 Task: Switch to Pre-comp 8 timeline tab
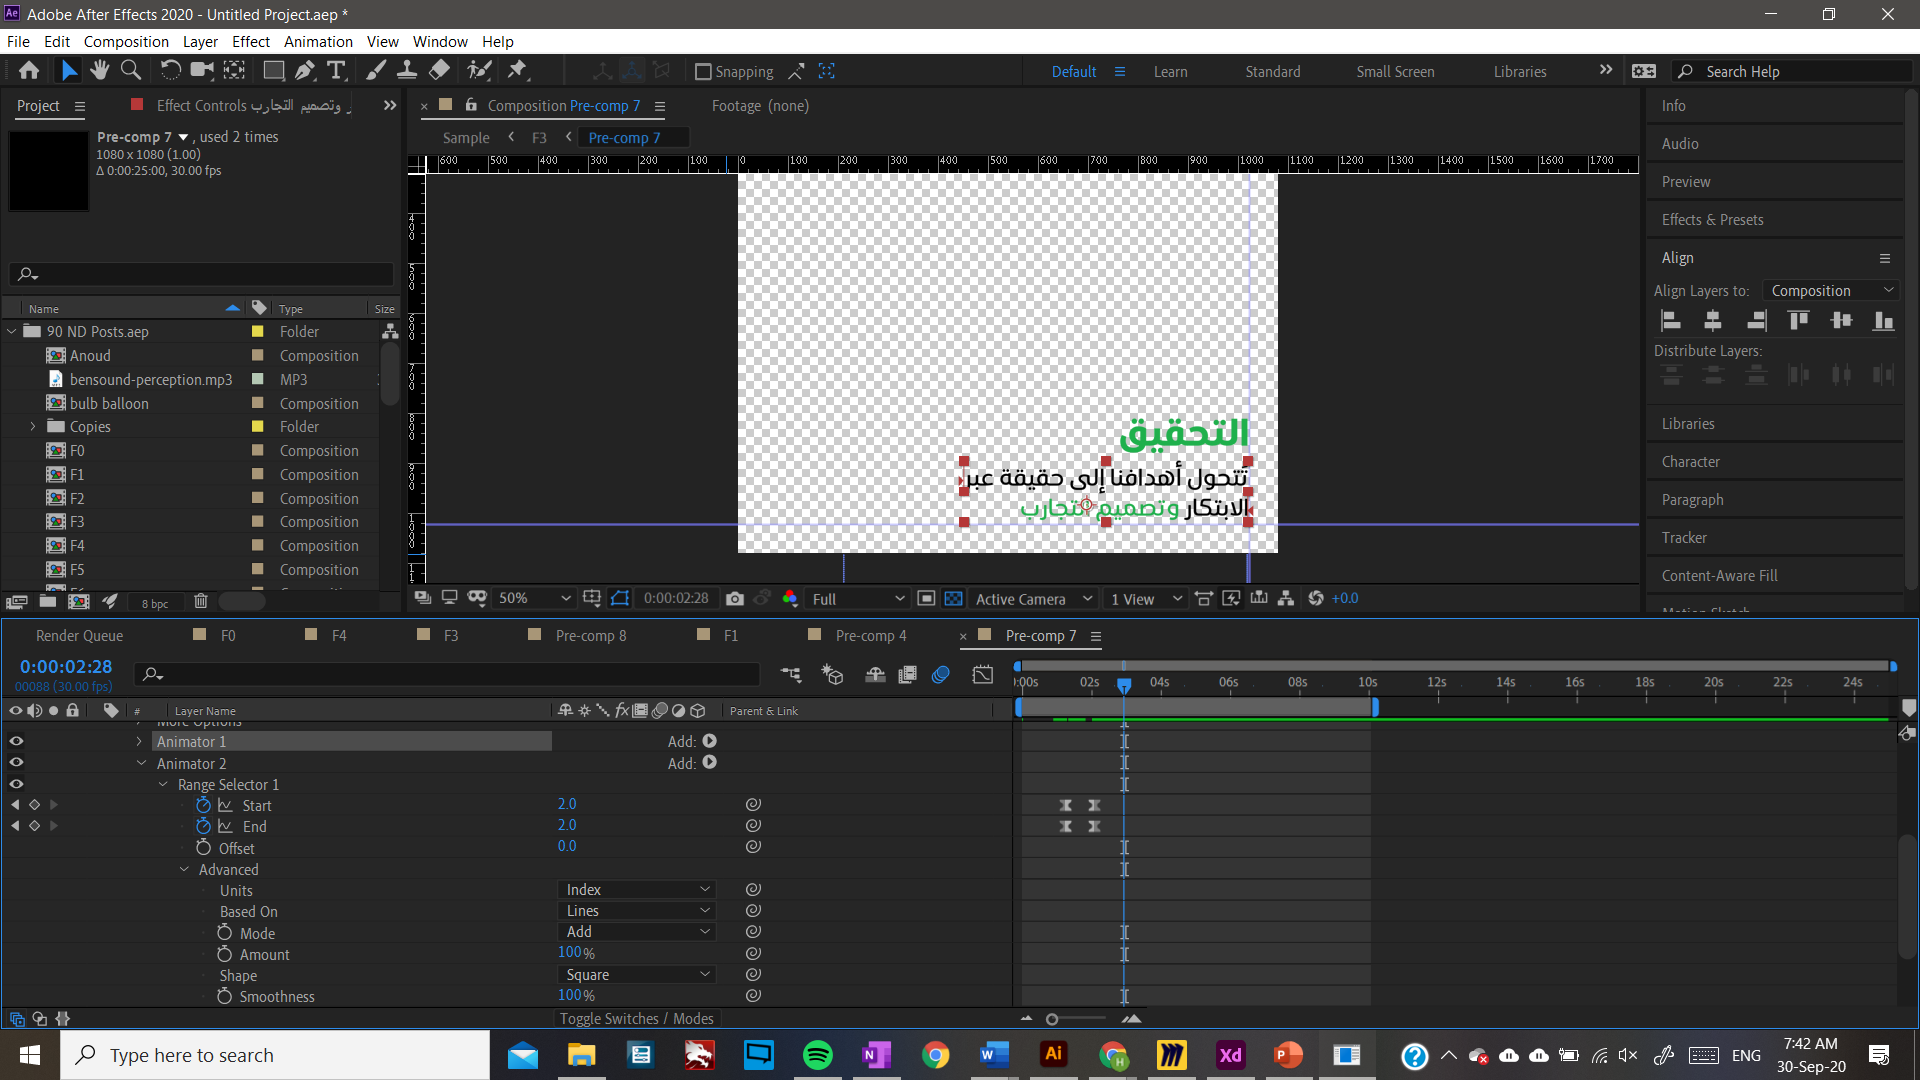(590, 636)
